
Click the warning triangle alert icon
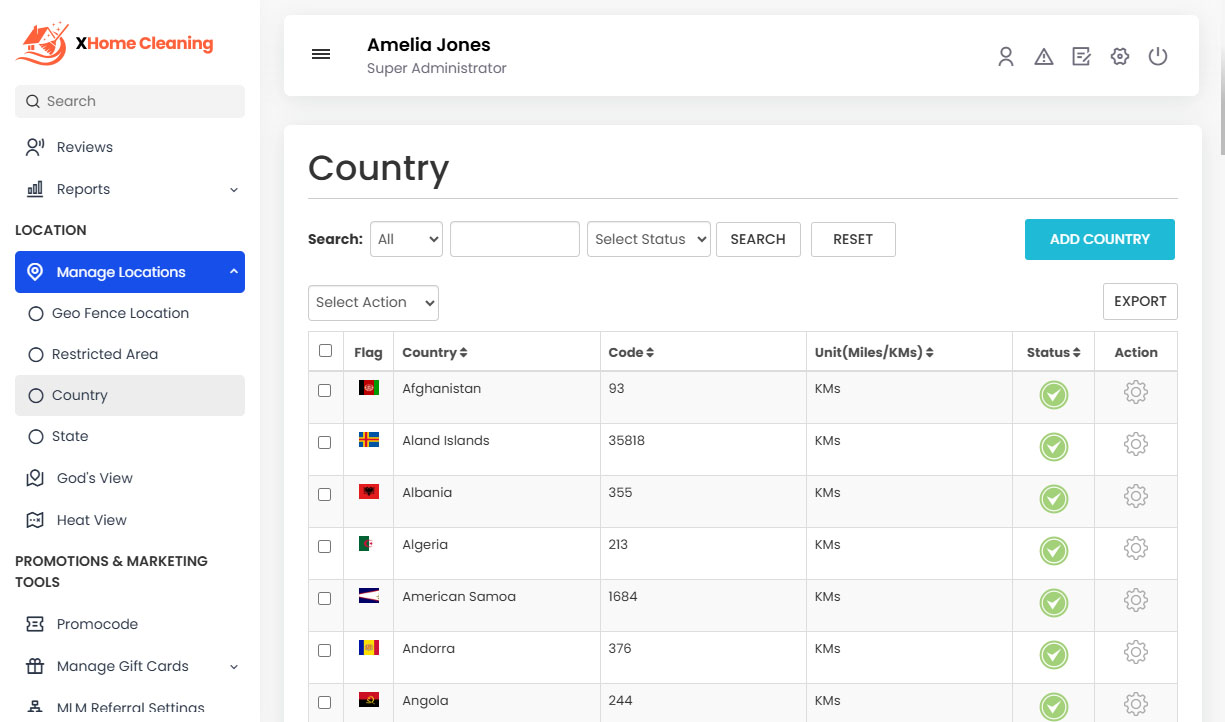1044,57
